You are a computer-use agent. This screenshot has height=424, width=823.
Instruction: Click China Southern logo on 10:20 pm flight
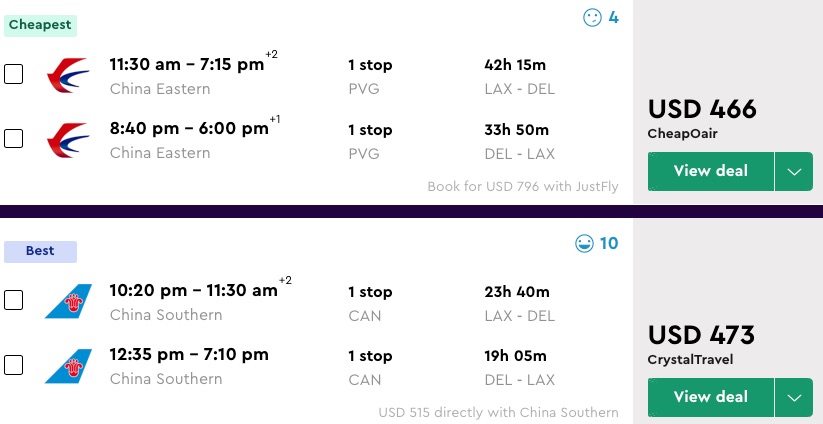tap(68, 301)
